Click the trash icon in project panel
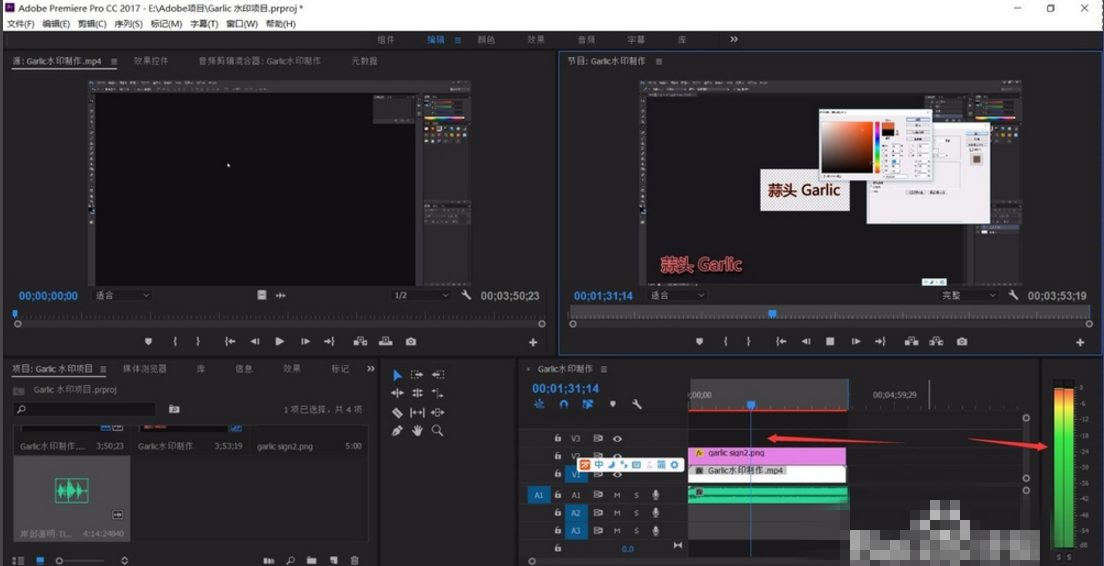 (355, 561)
